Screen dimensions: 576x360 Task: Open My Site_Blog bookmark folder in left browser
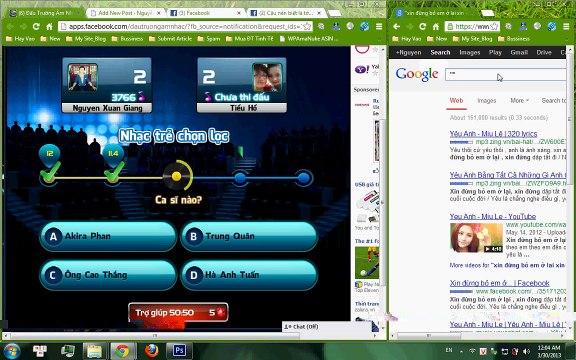(x=86, y=39)
